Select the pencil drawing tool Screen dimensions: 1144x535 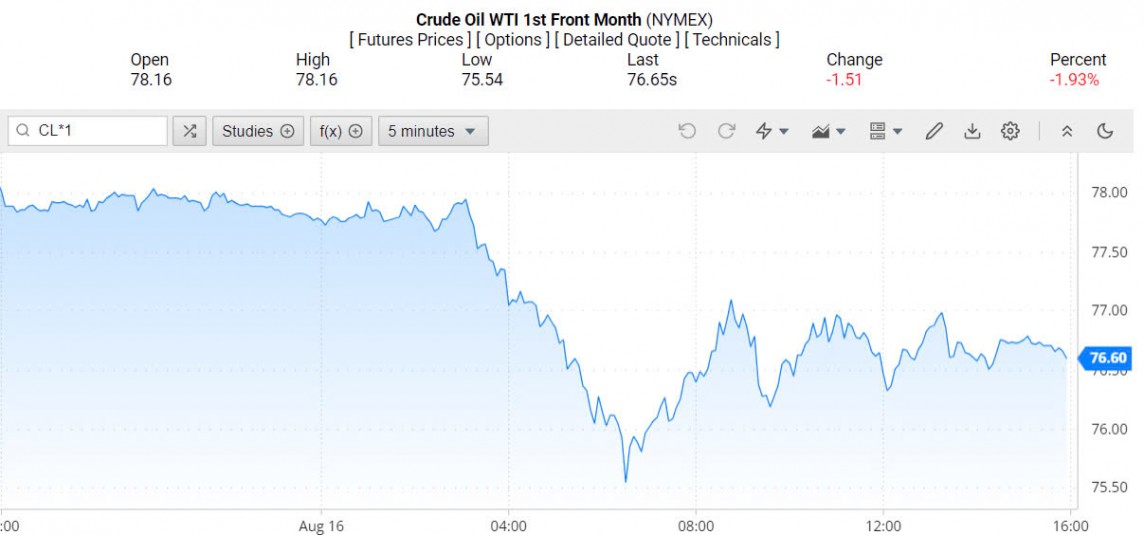(x=934, y=131)
